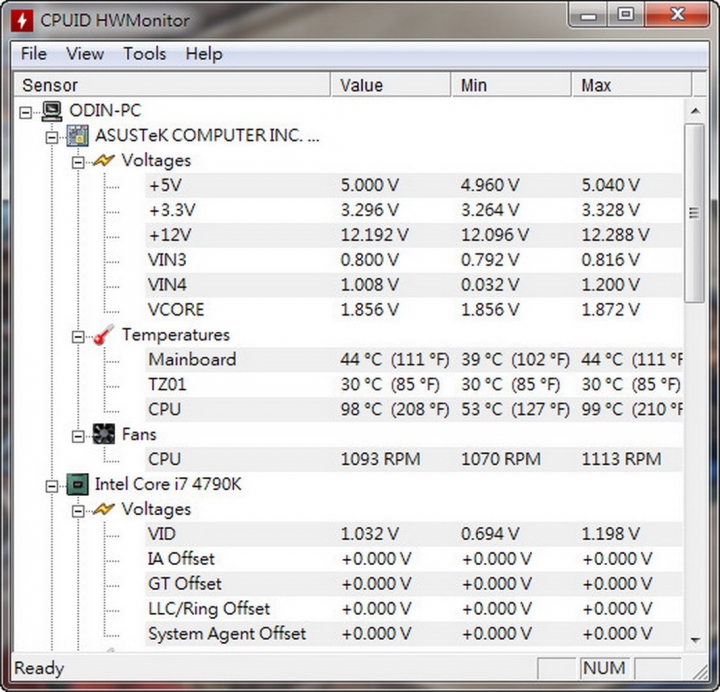720x692 pixels.
Task: Select the Fans tree label
Action: 139,434
